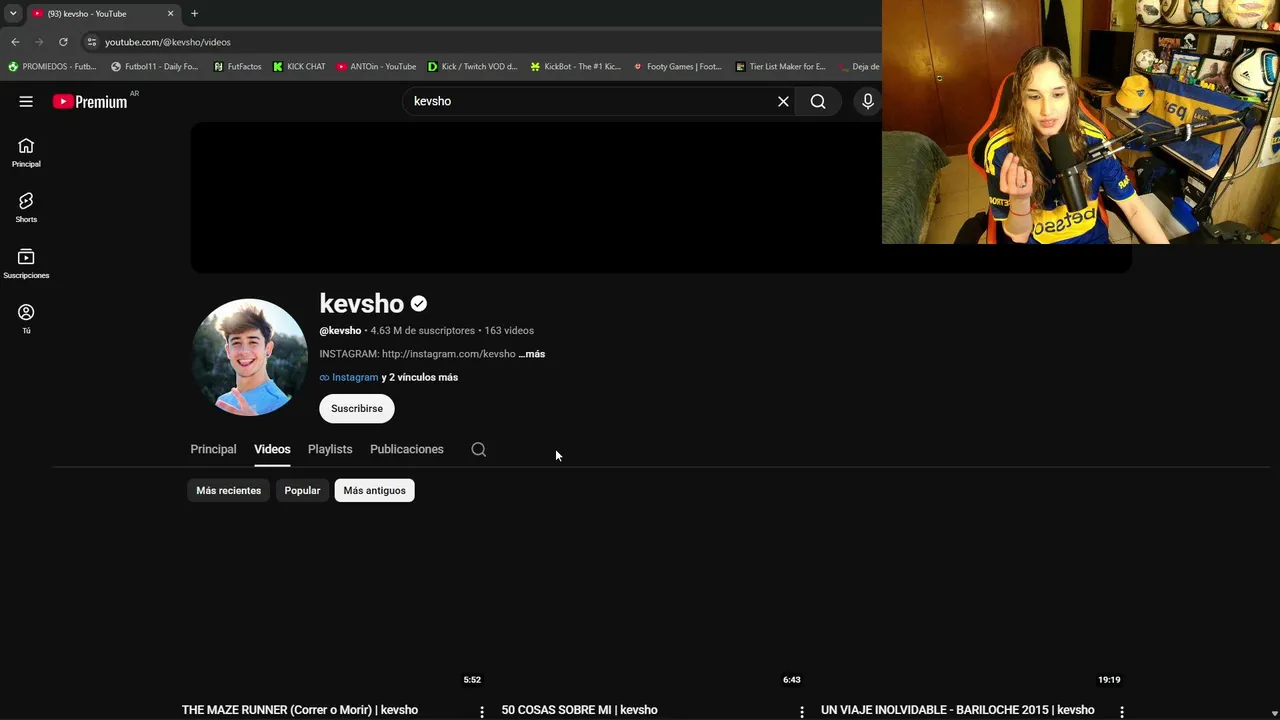Click the browser address bar URL
The width and height of the screenshot is (1280, 720).
[x=168, y=42]
